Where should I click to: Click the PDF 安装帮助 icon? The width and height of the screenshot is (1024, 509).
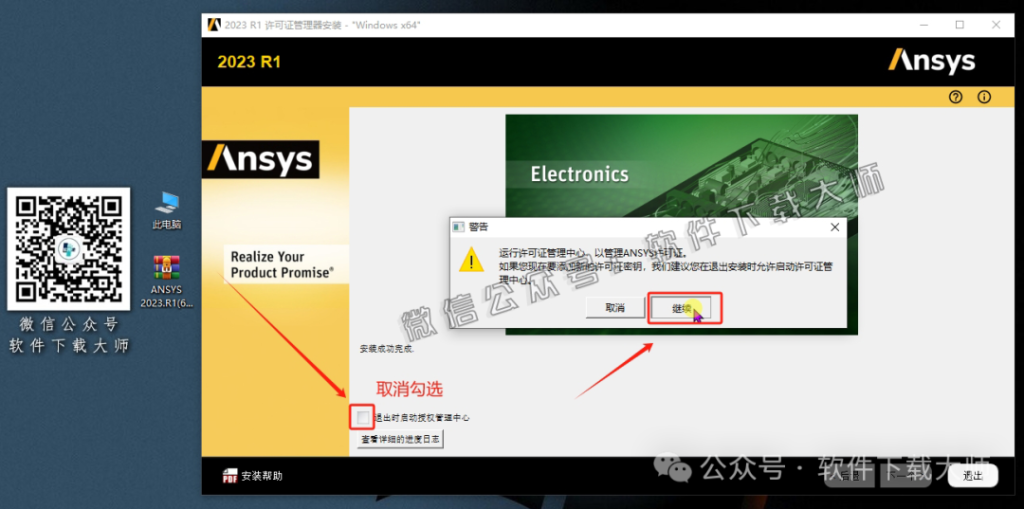[x=229, y=476]
